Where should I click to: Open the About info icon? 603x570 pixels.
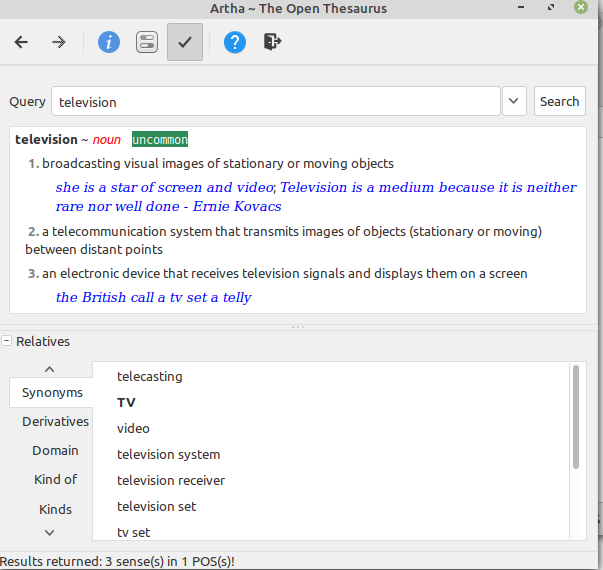coord(109,42)
